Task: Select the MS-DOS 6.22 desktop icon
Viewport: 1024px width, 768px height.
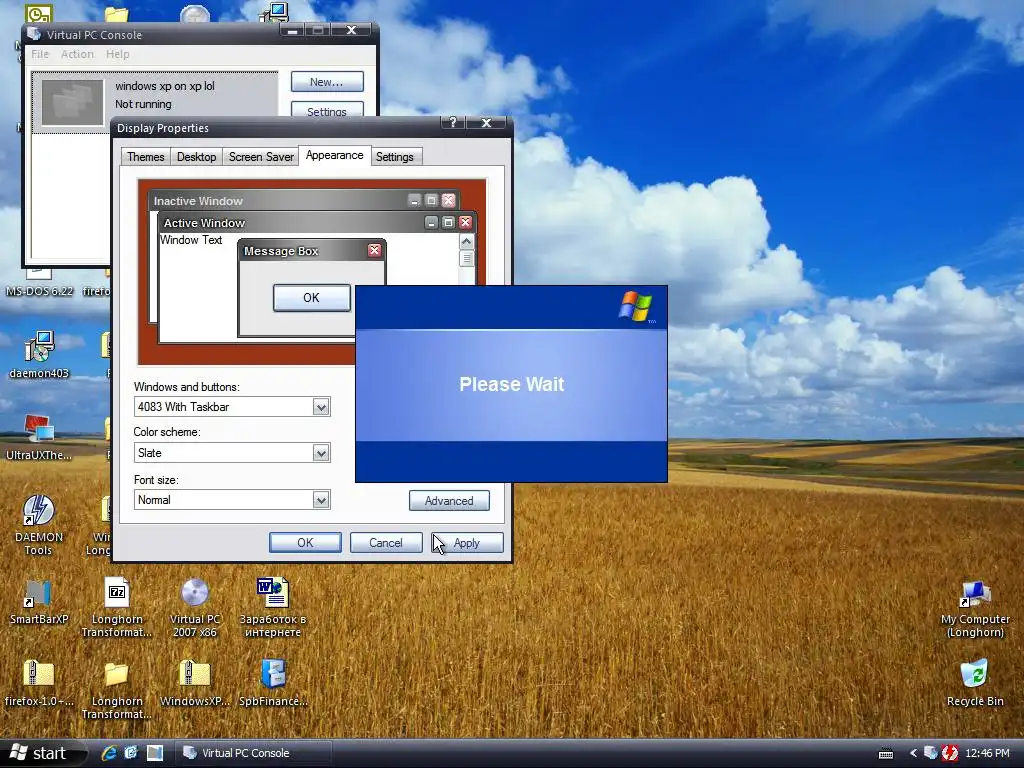Action: coord(39,283)
